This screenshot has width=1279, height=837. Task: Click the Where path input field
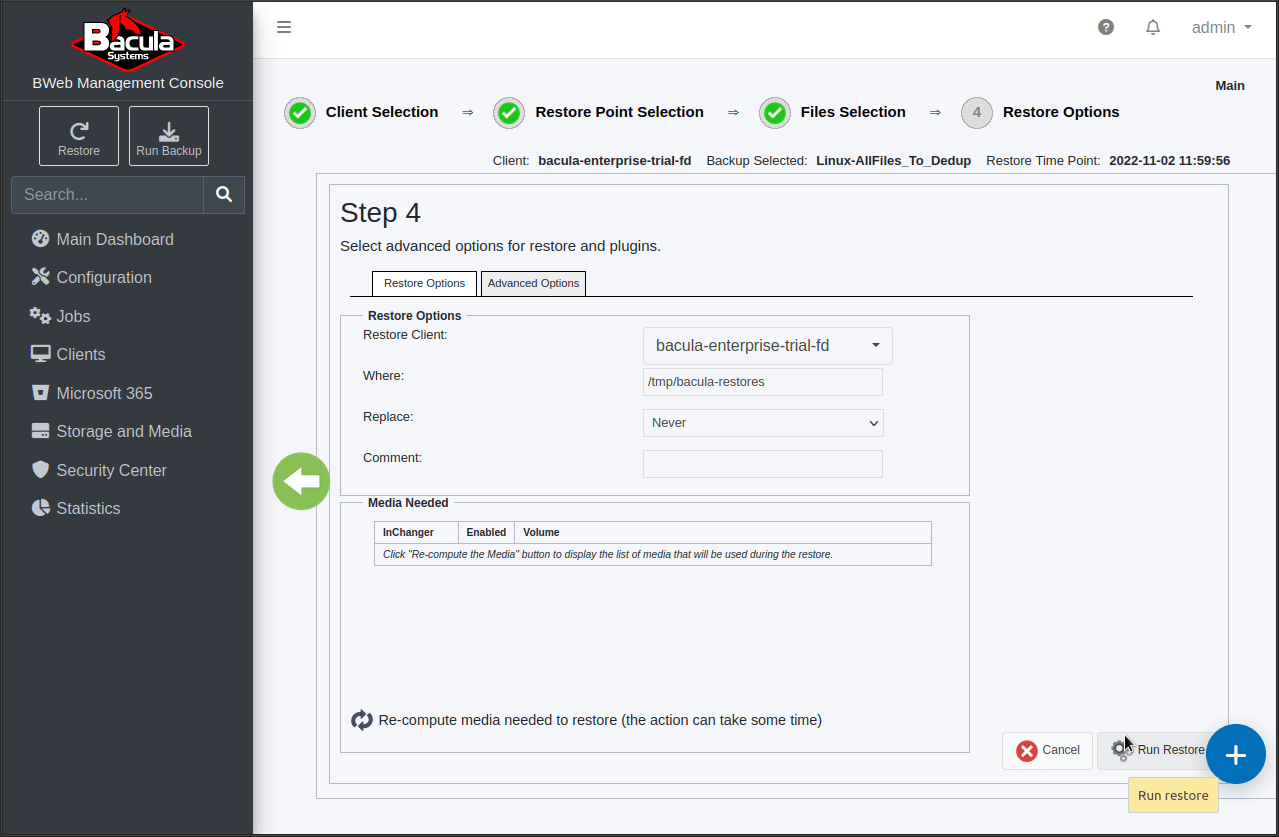[x=763, y=382]
